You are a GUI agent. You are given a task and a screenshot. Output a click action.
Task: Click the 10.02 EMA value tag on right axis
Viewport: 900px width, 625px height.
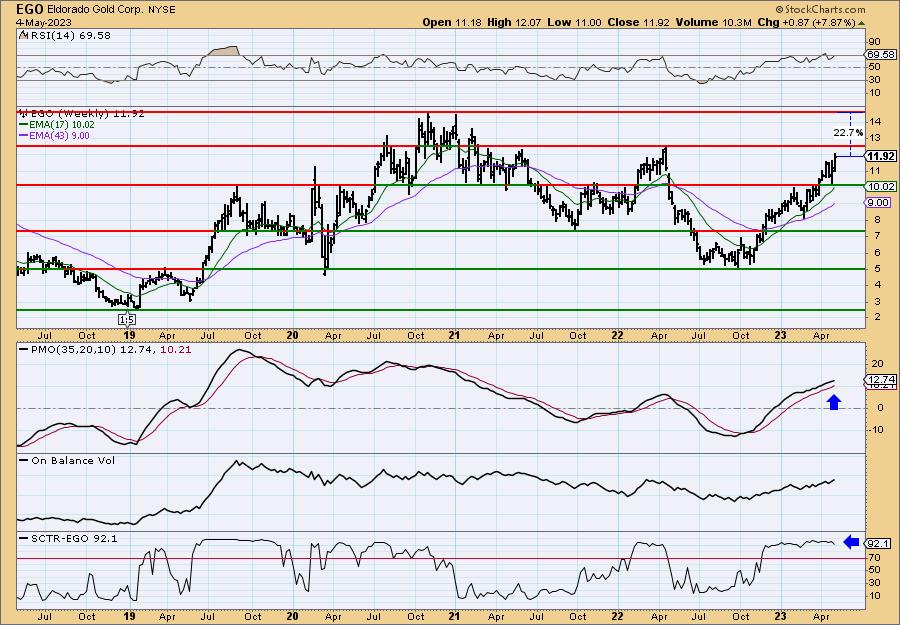882,187
